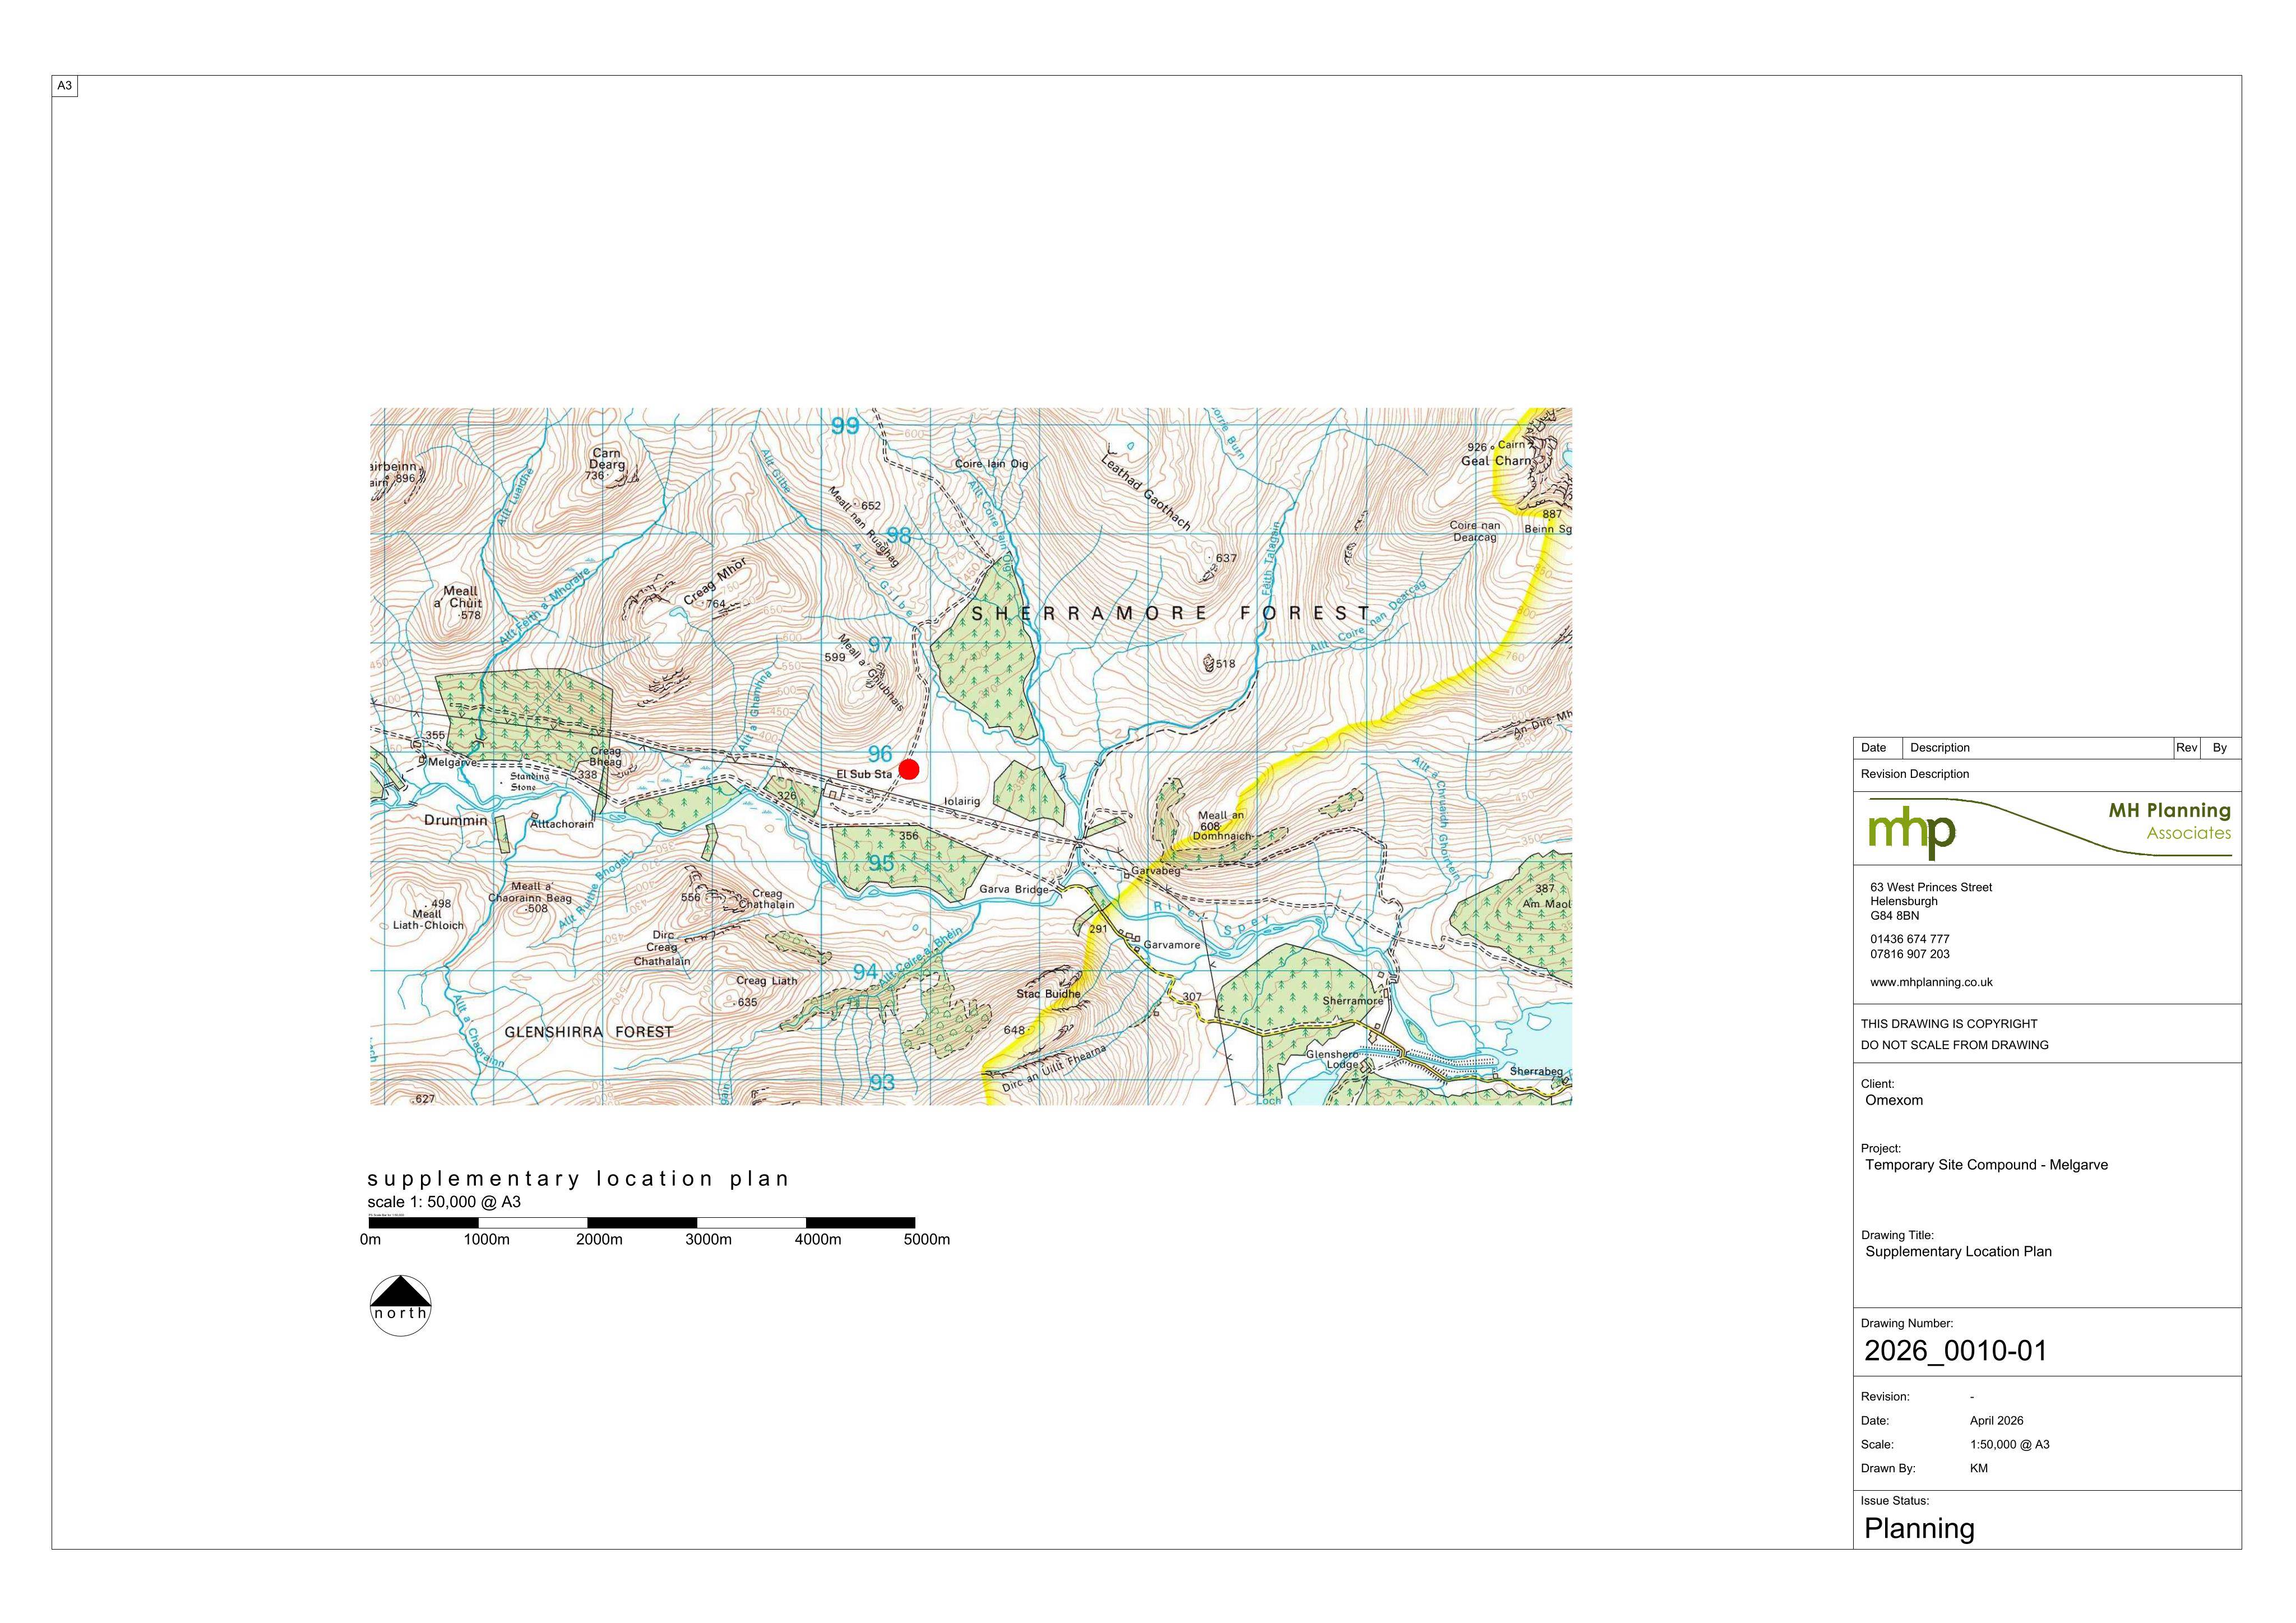The height and width of the screenshot is (1623, 2296).
Task: Click 'GLENSHIRRA FOREST' map label
Action: coord(589,1032)
